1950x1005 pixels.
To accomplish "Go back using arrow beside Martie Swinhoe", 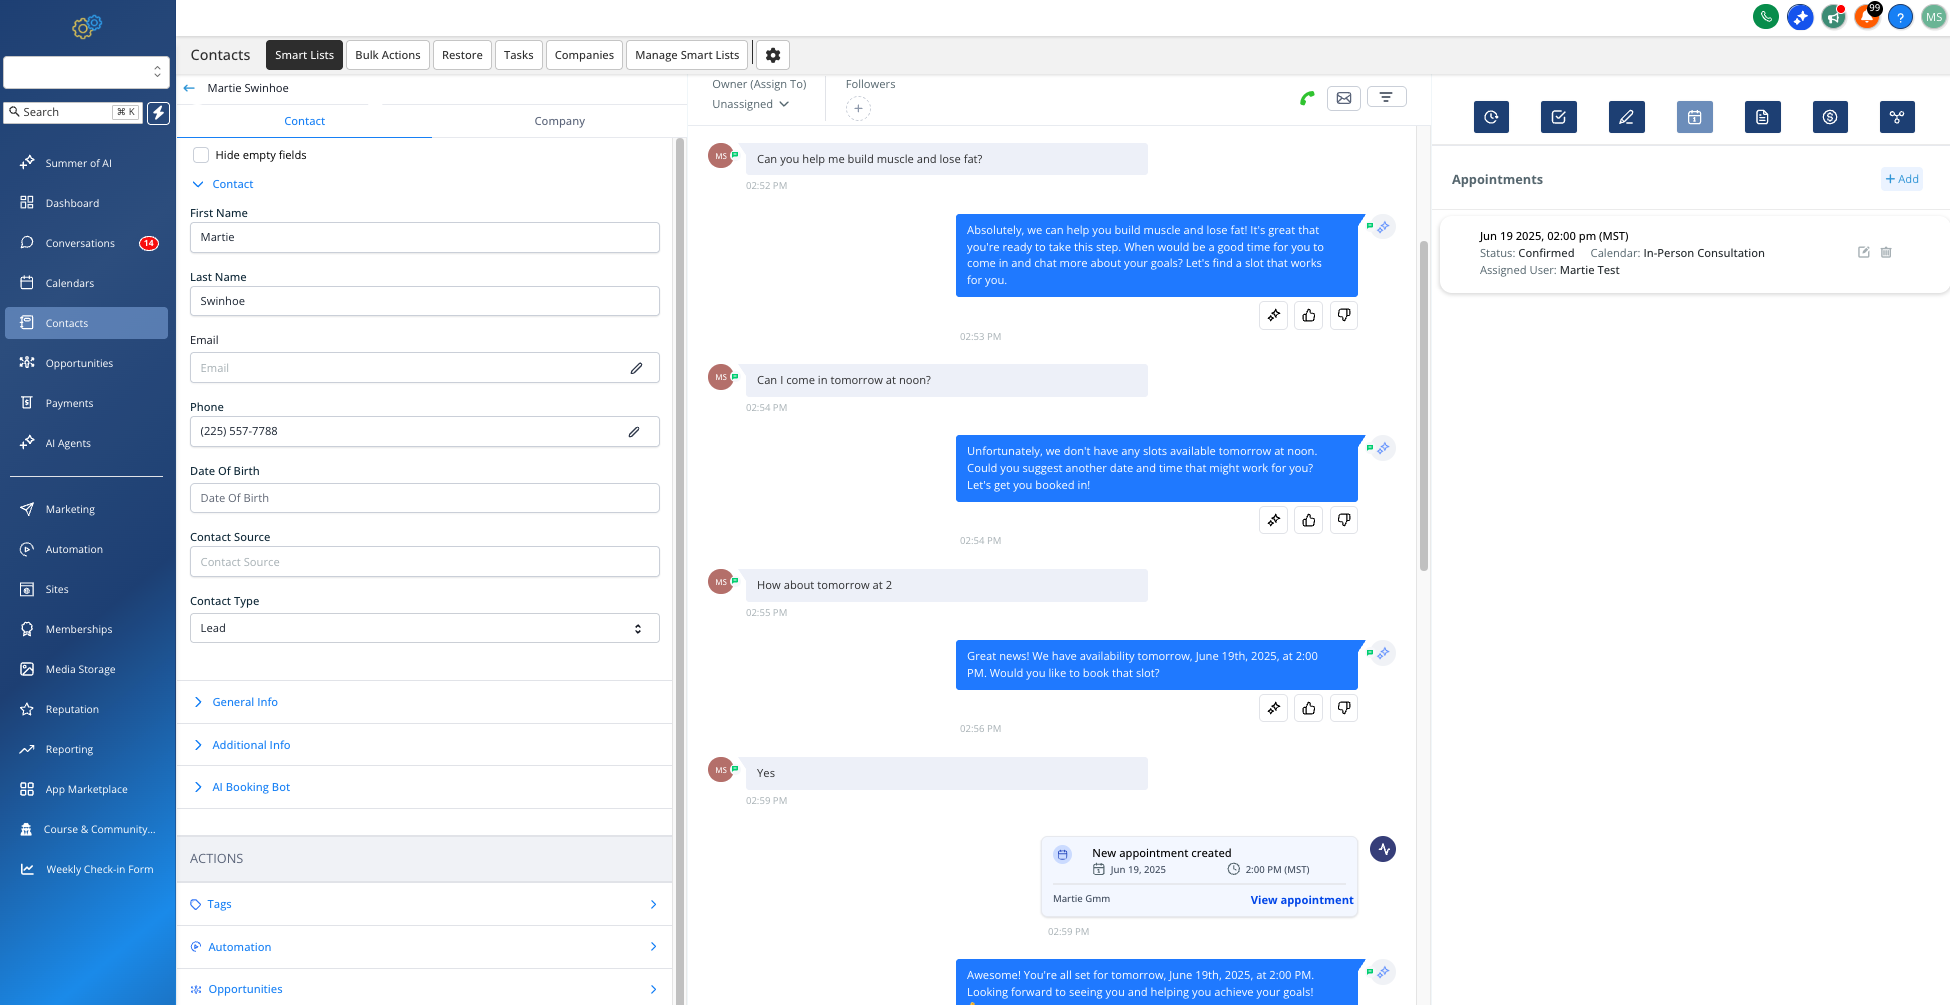I will pos(189,88).
